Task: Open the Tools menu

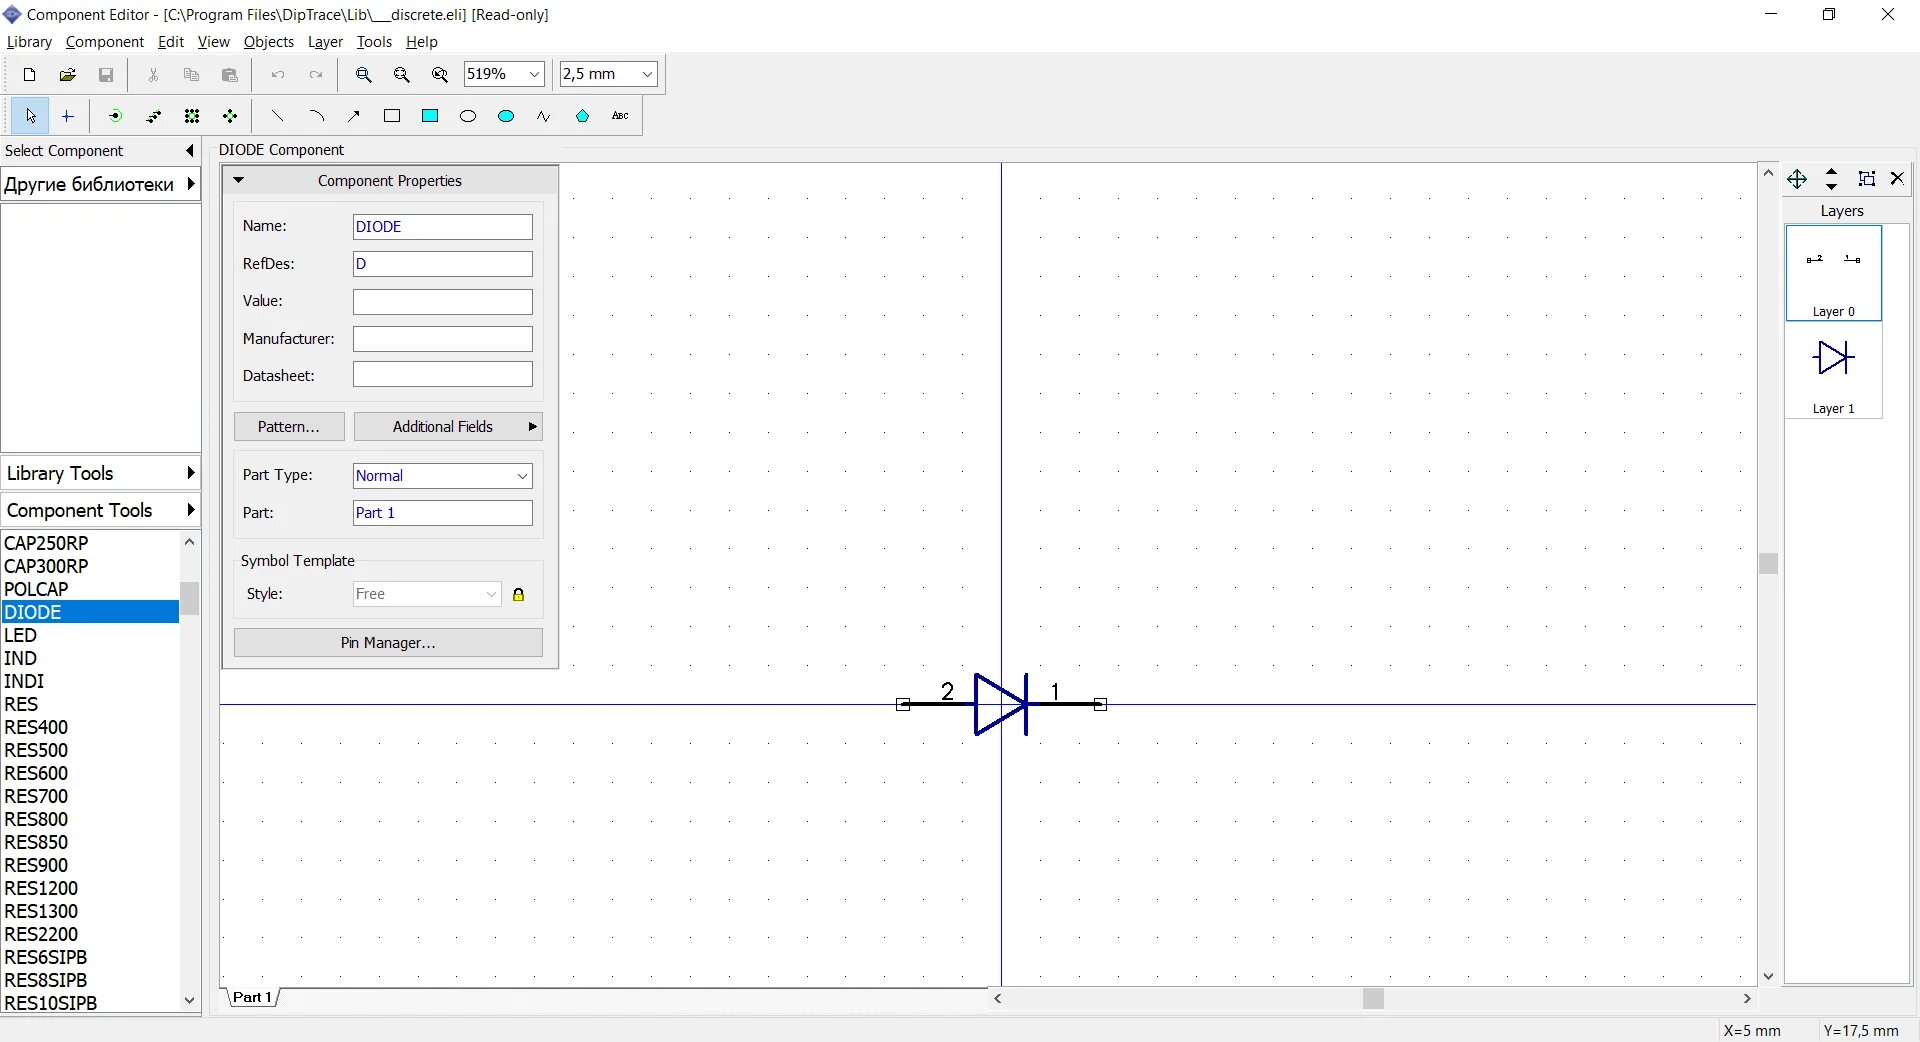Action: pos(374,42)
